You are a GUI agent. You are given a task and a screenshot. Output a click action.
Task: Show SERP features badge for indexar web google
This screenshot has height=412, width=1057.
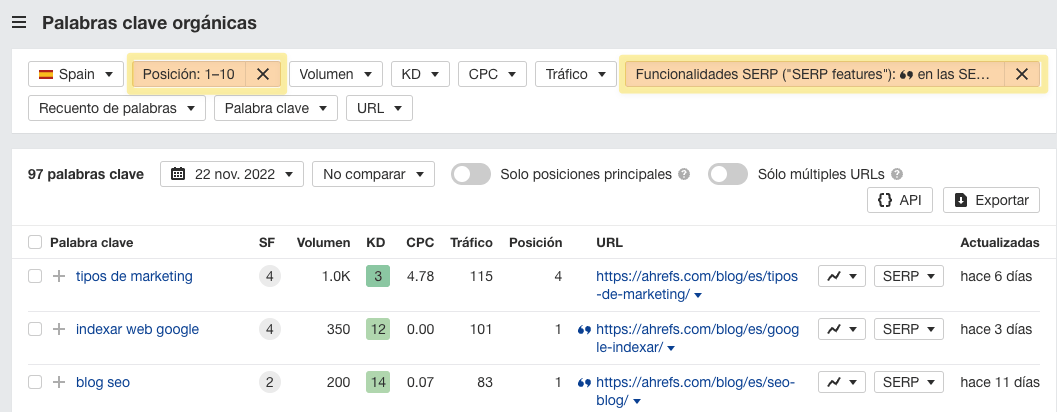coord(270,329)
